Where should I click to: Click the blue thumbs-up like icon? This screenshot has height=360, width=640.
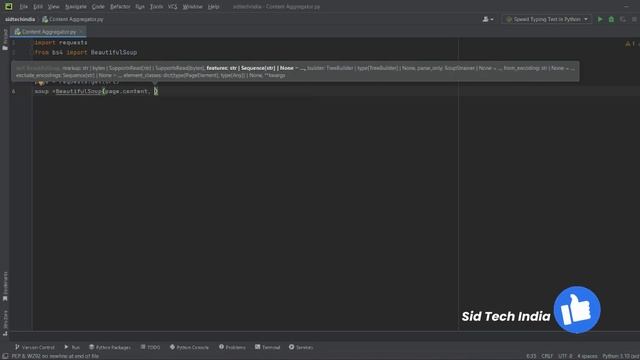coord(577,309)
